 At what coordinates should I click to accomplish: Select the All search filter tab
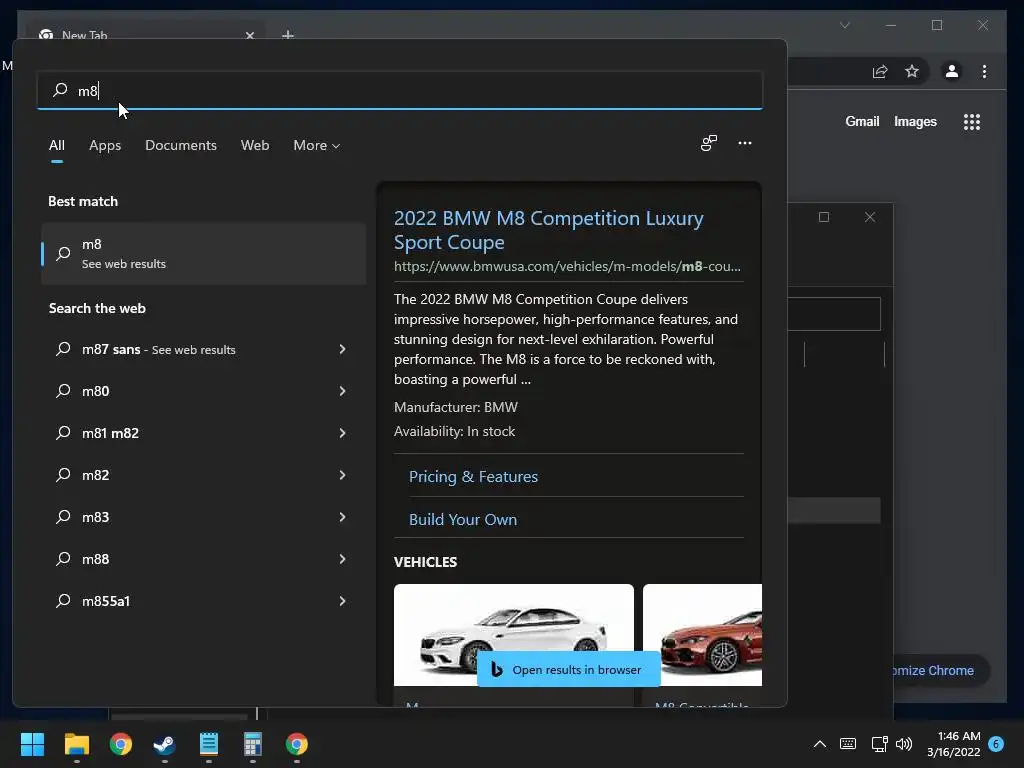click(57, 146)
